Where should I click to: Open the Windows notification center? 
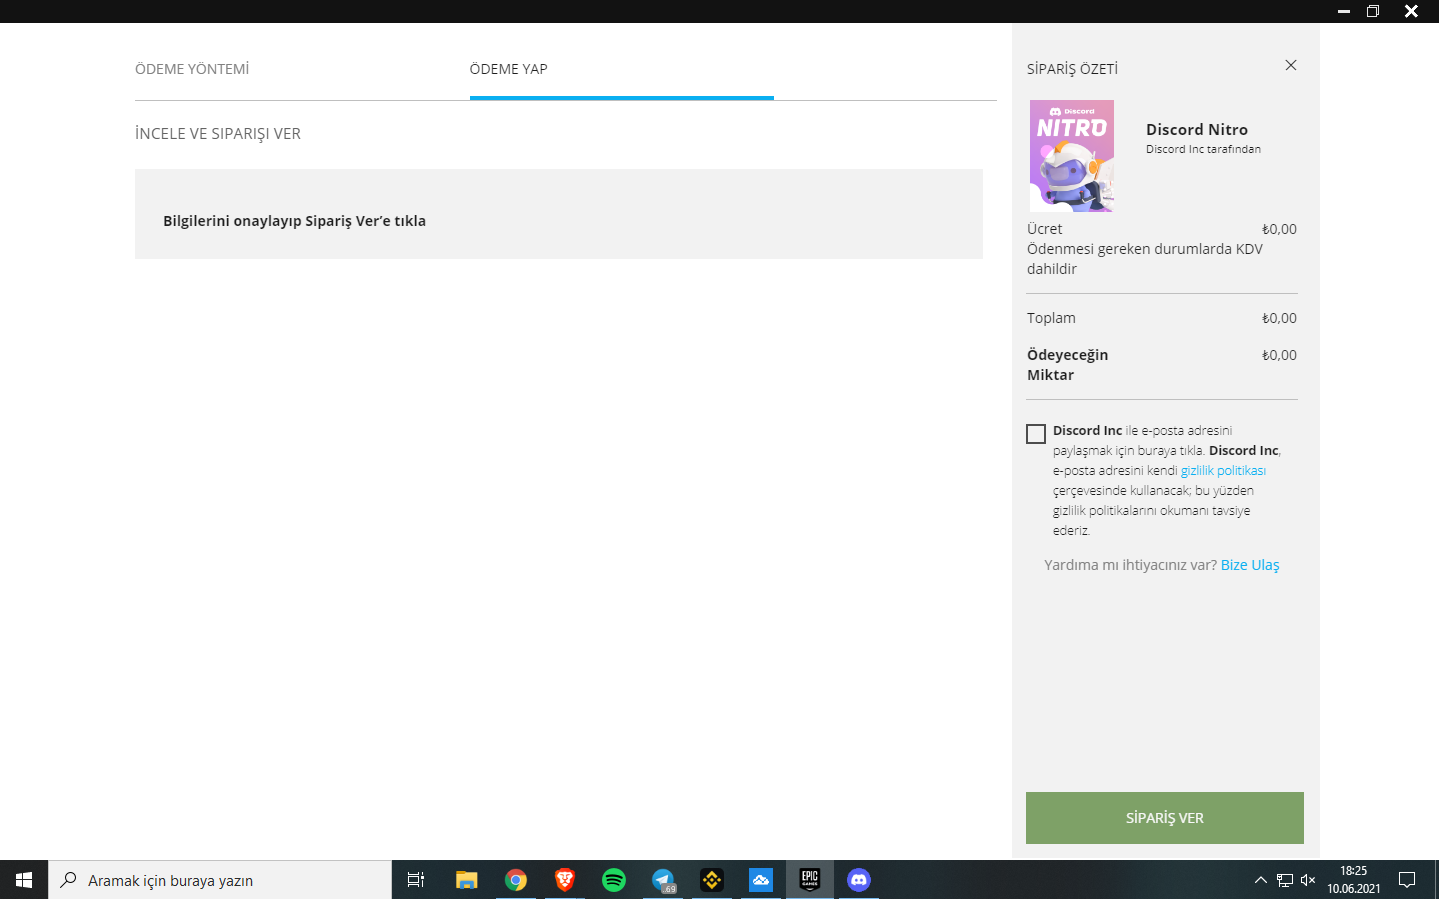point(1407,880)
